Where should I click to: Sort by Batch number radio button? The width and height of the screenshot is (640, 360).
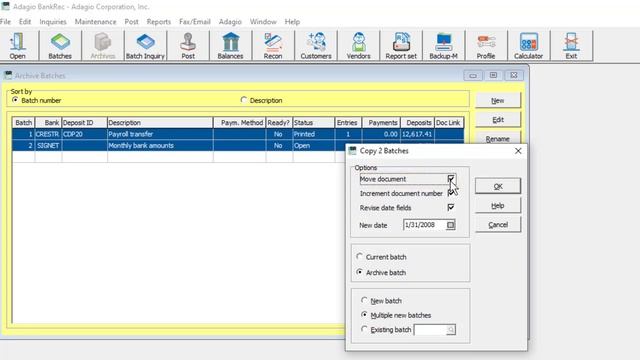pyautogui.click(x=15, y=100)
